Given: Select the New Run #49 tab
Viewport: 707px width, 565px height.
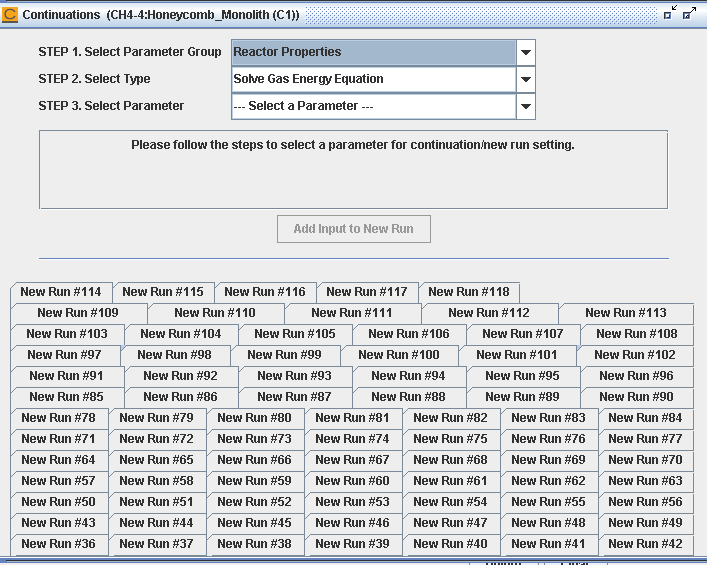Looking at the screenshot, I should (645, 523).
